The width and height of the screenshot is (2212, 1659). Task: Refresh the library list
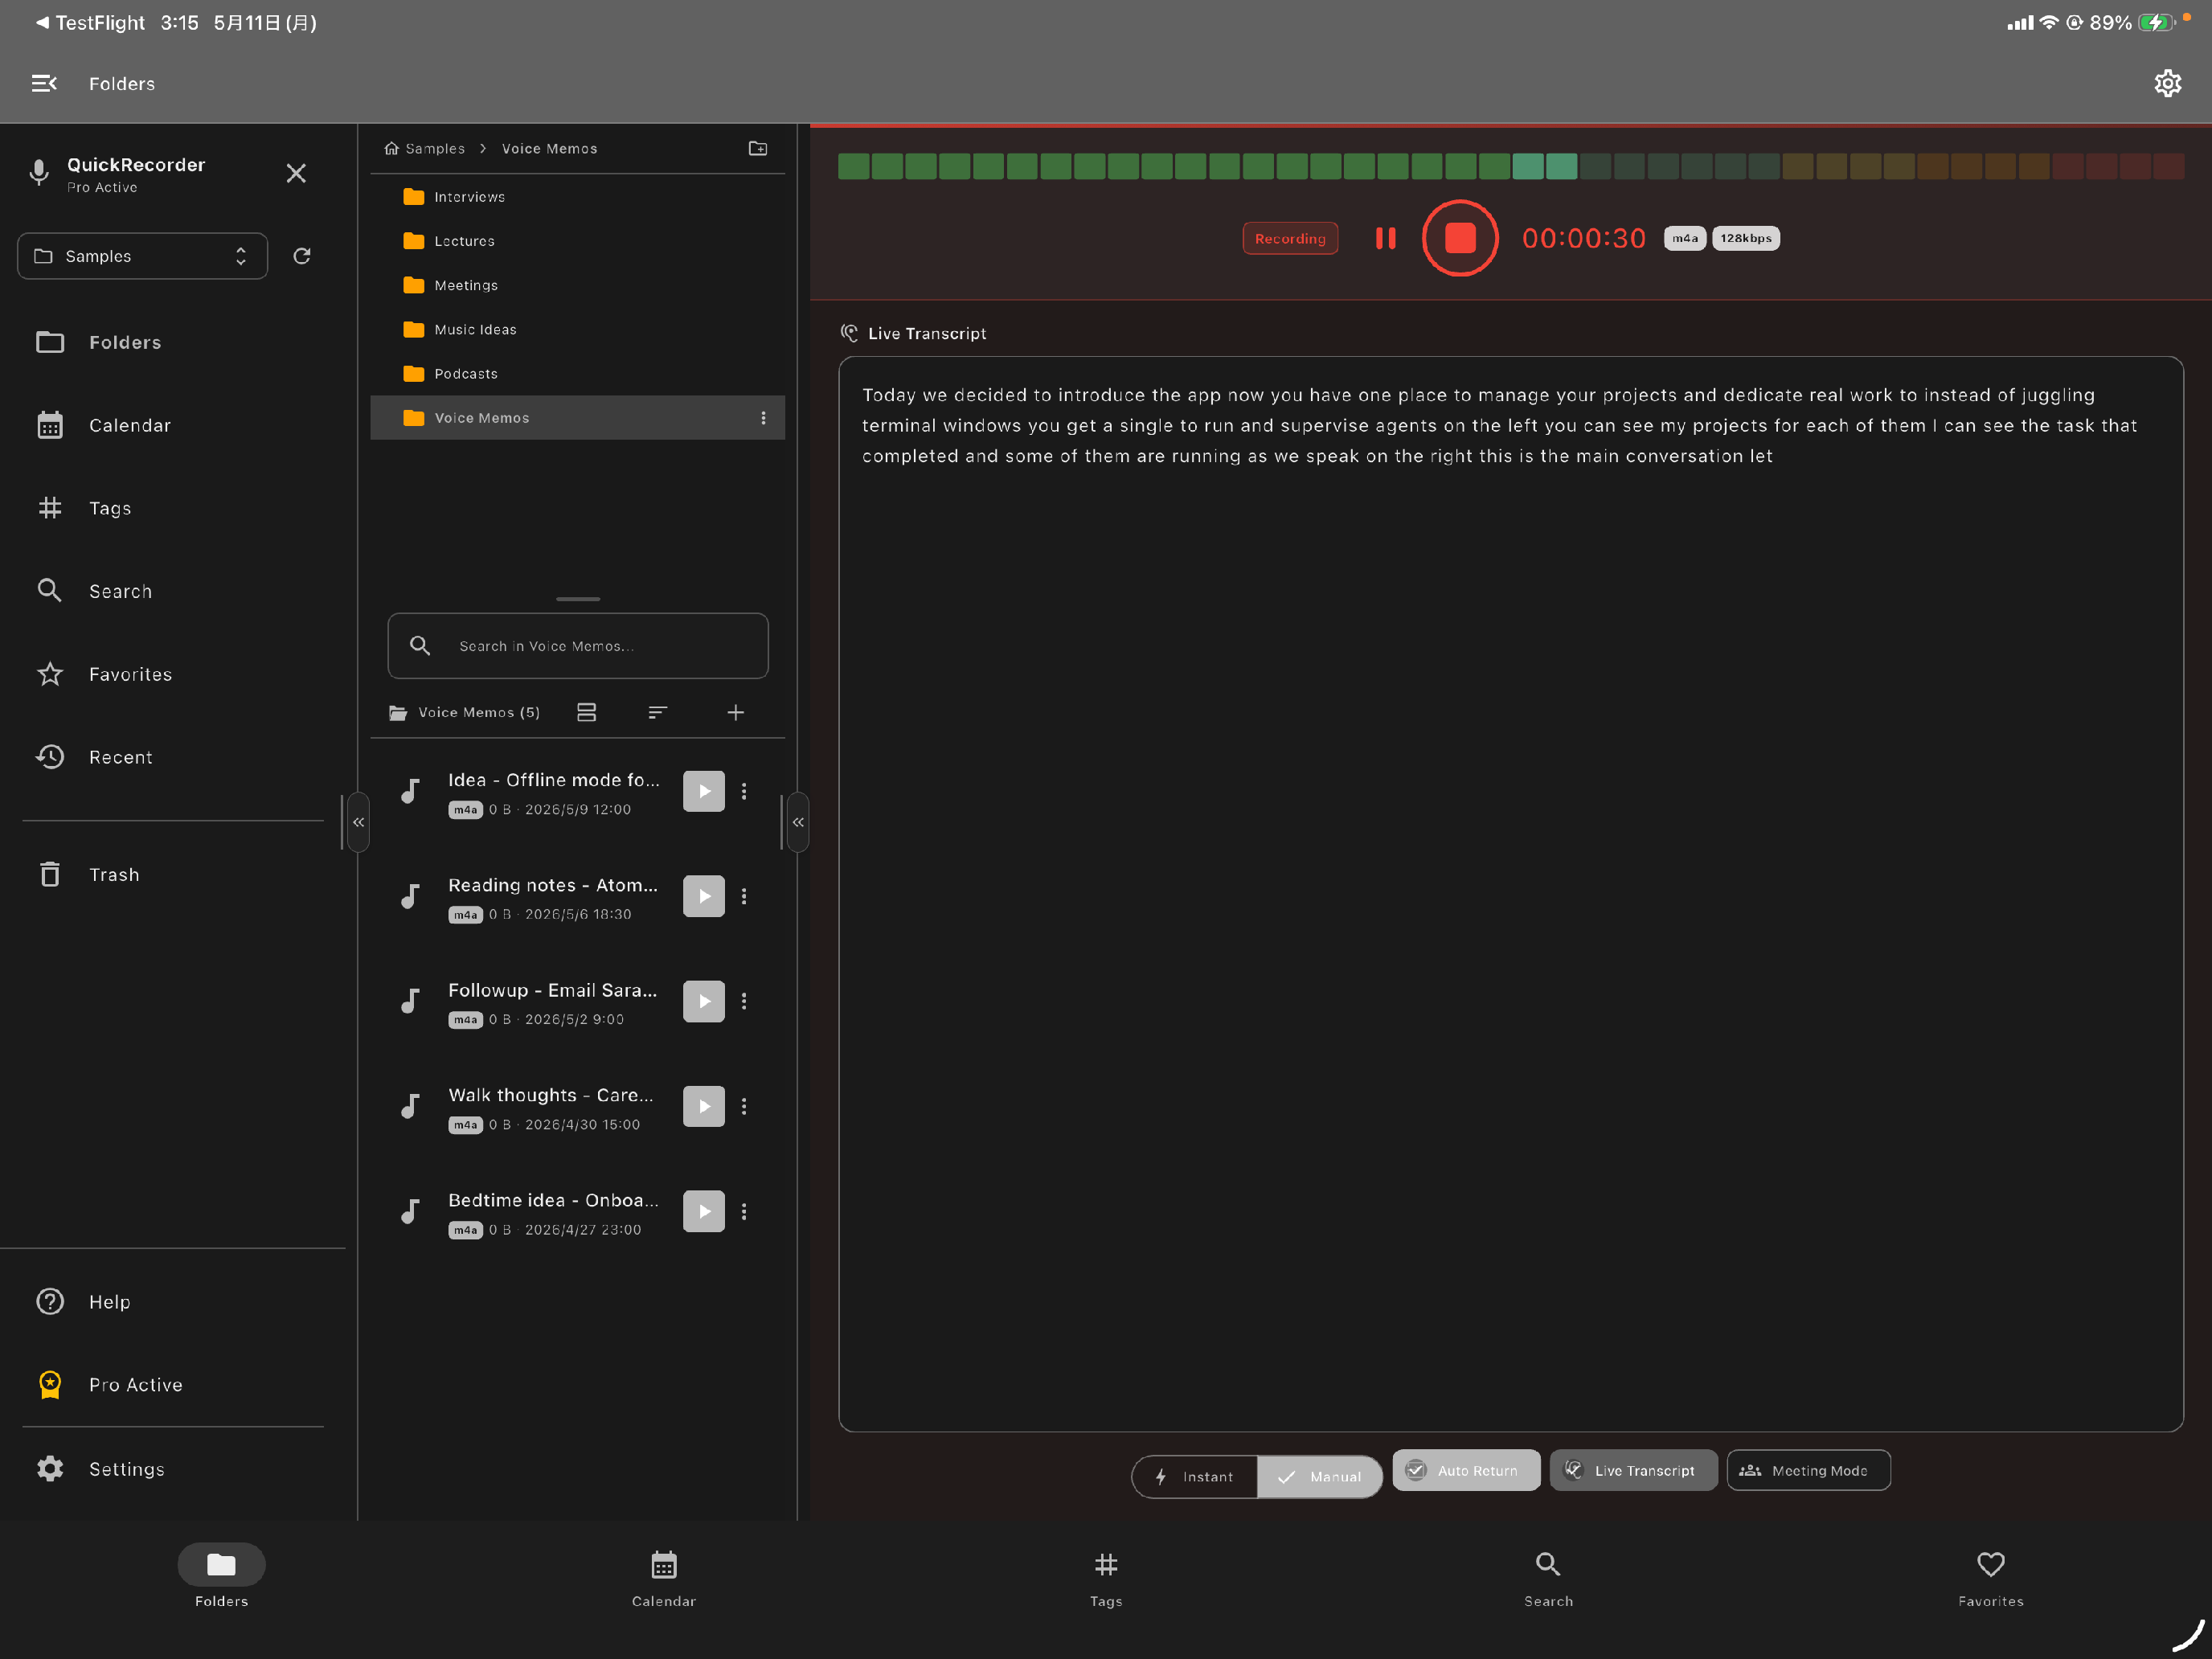coord(302,256)
